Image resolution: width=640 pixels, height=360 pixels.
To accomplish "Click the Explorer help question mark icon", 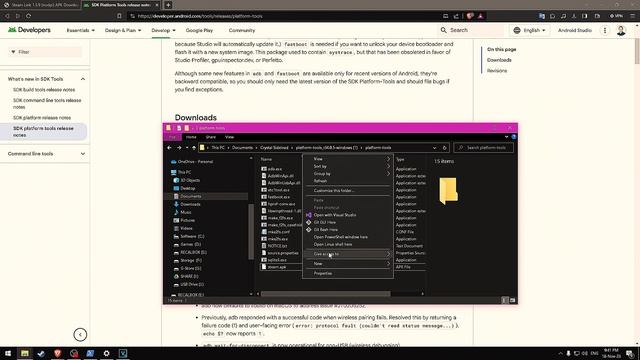I will pos(513,137).
